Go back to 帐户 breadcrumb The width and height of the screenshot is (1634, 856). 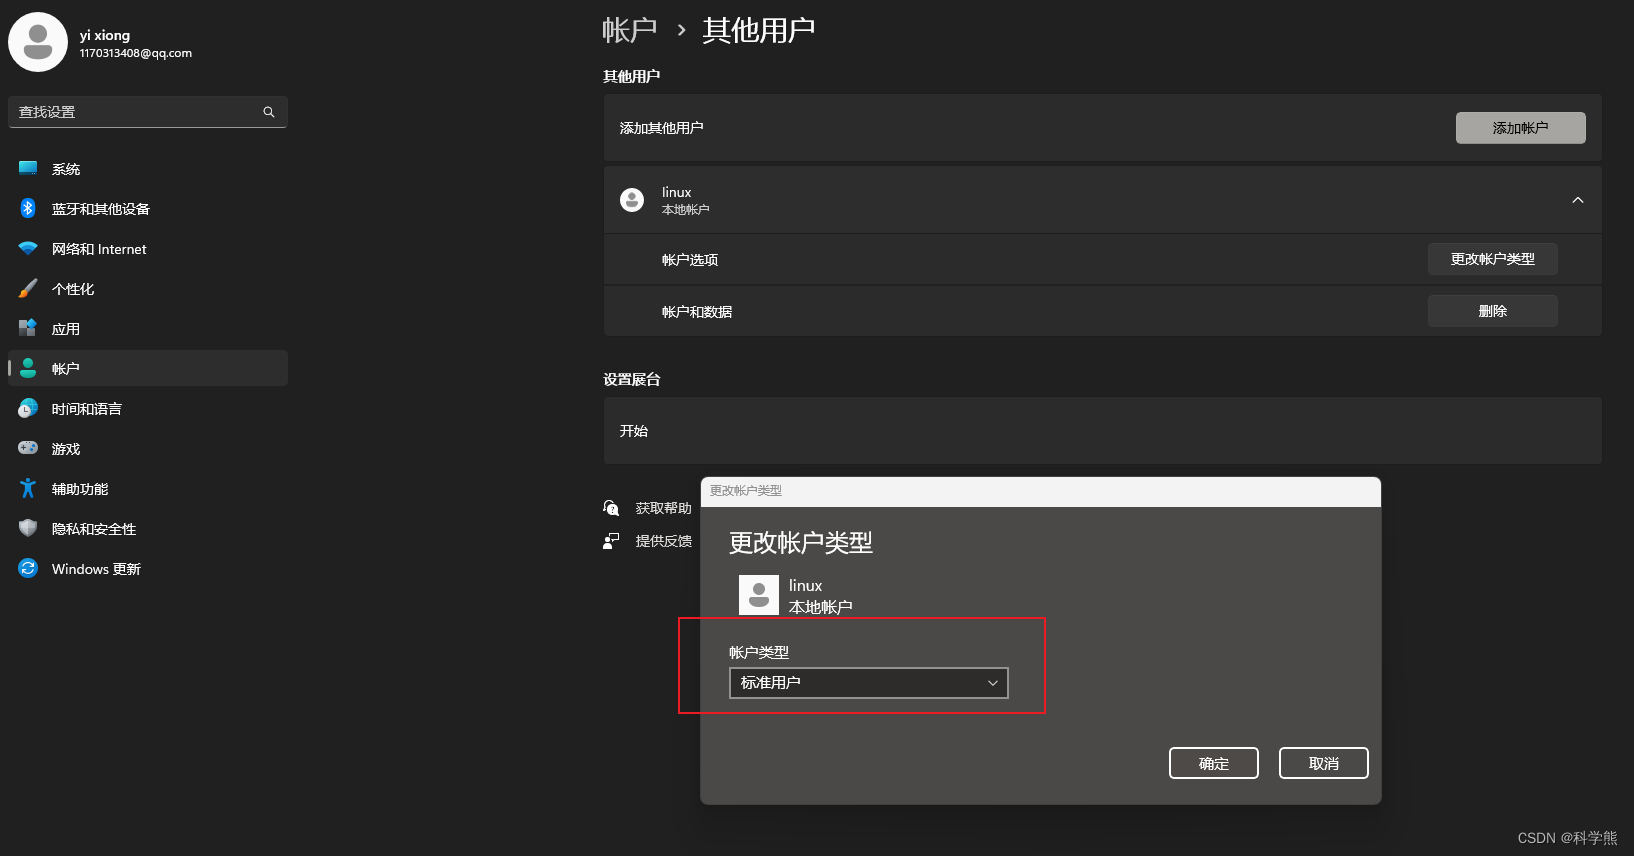630,30
